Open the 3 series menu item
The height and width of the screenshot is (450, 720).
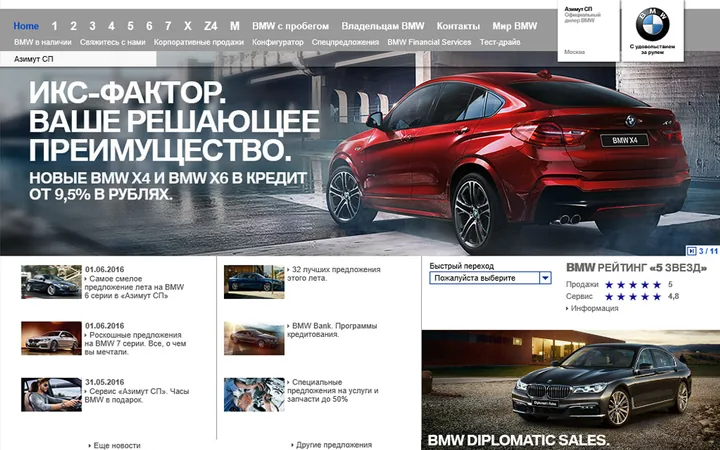(92, 26)
